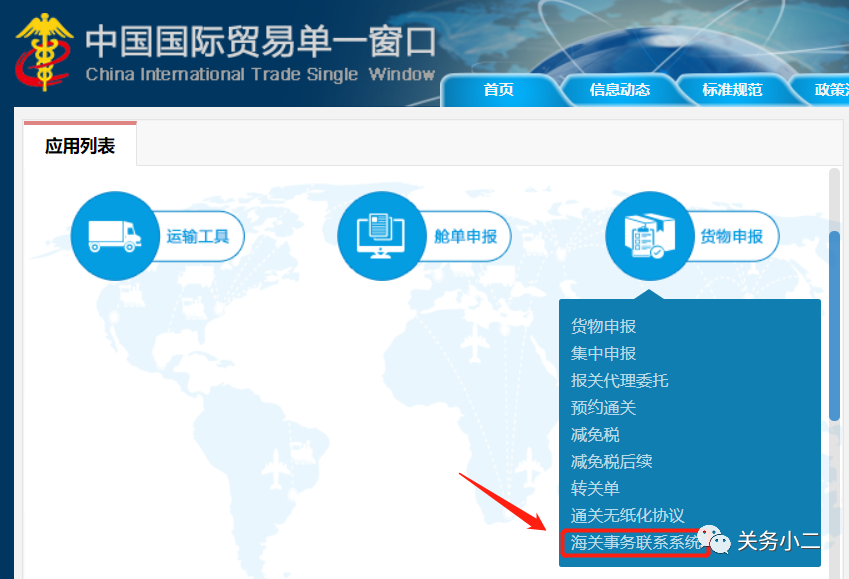
Task: Click the truck icon for 运输工具
Action: click(x=115, y=236)
